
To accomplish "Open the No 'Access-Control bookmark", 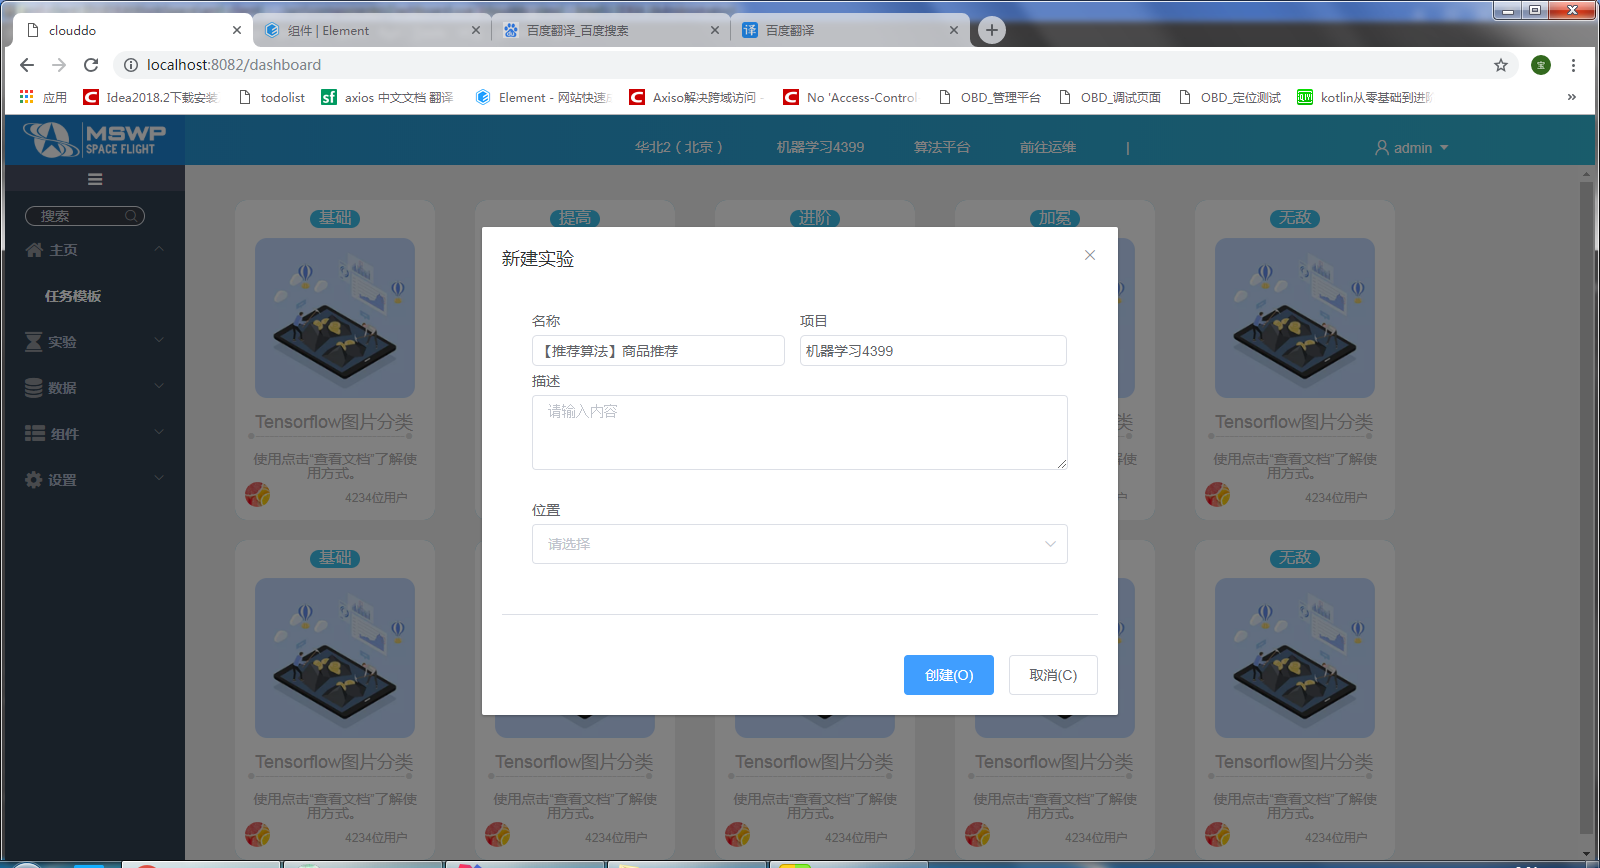I will coord(850,97).
